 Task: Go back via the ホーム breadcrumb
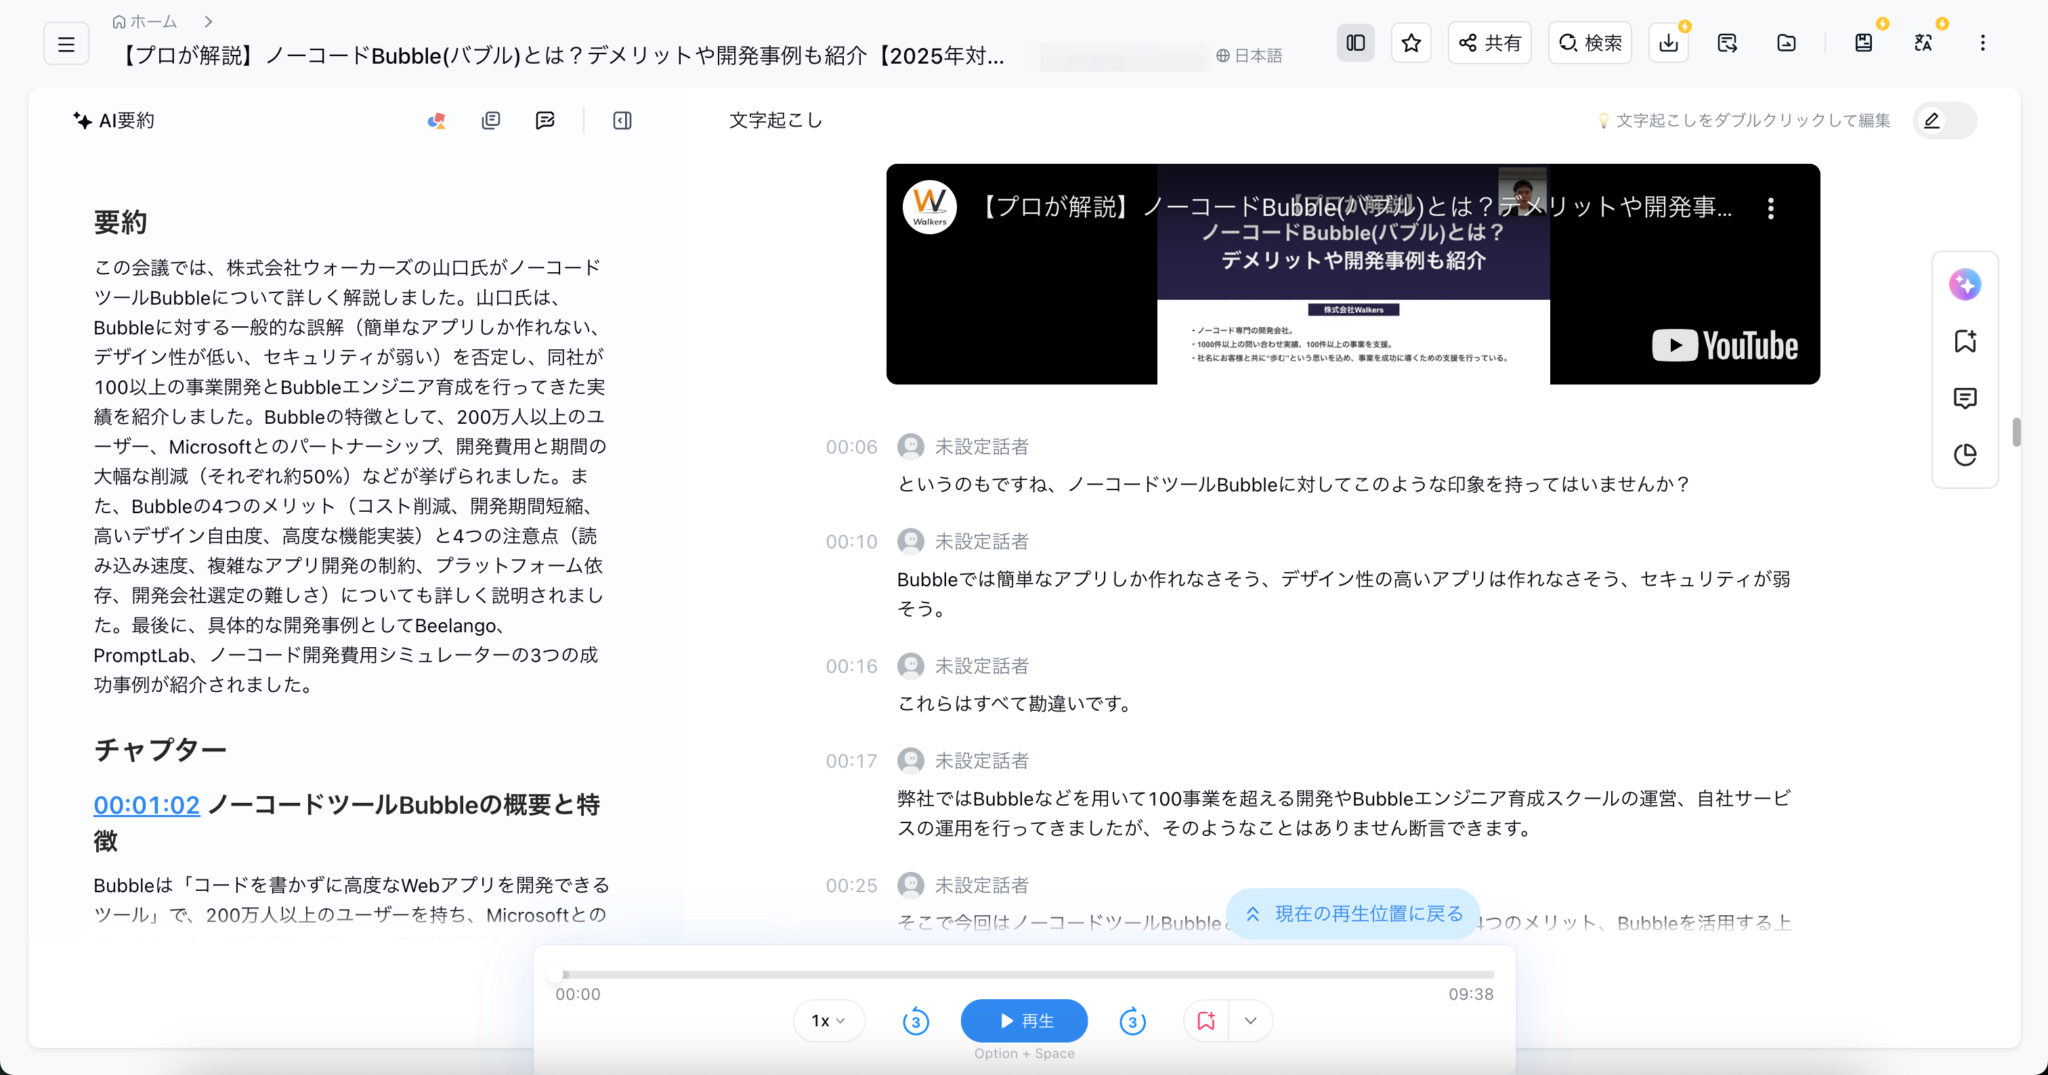(x=146, y=20)
